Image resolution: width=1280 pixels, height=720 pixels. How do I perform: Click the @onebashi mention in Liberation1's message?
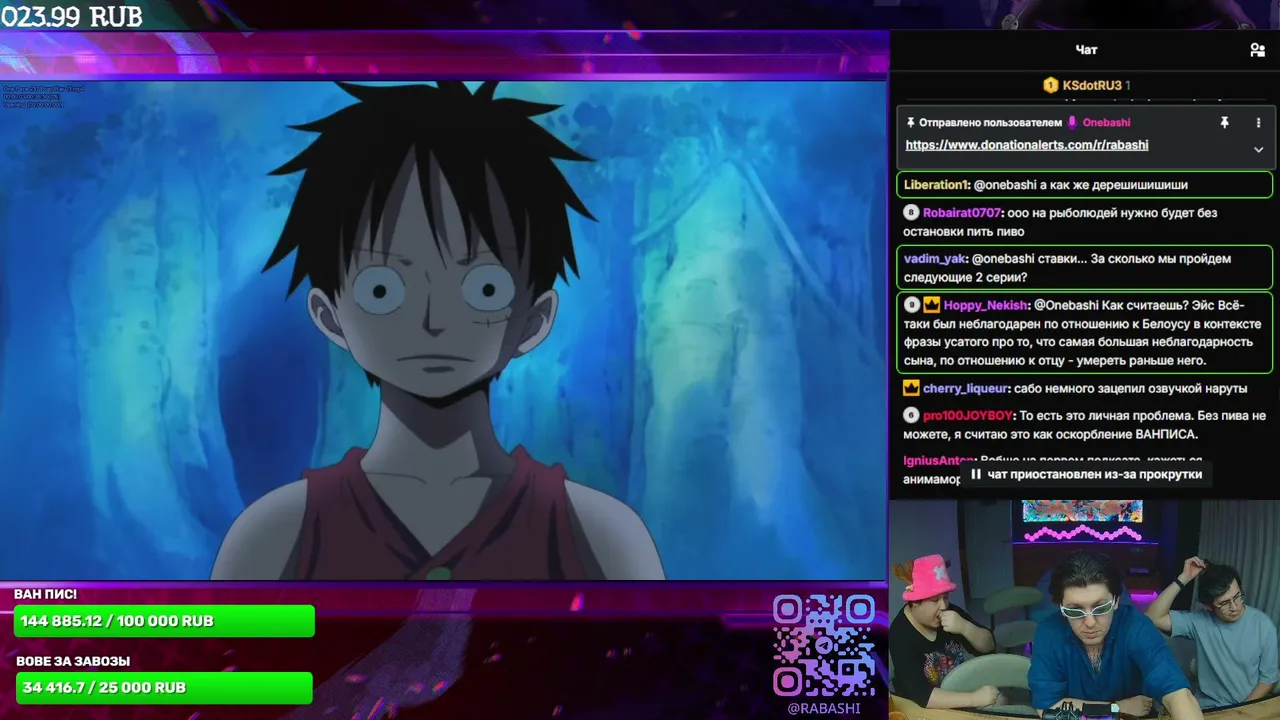tap(1006, 185)
